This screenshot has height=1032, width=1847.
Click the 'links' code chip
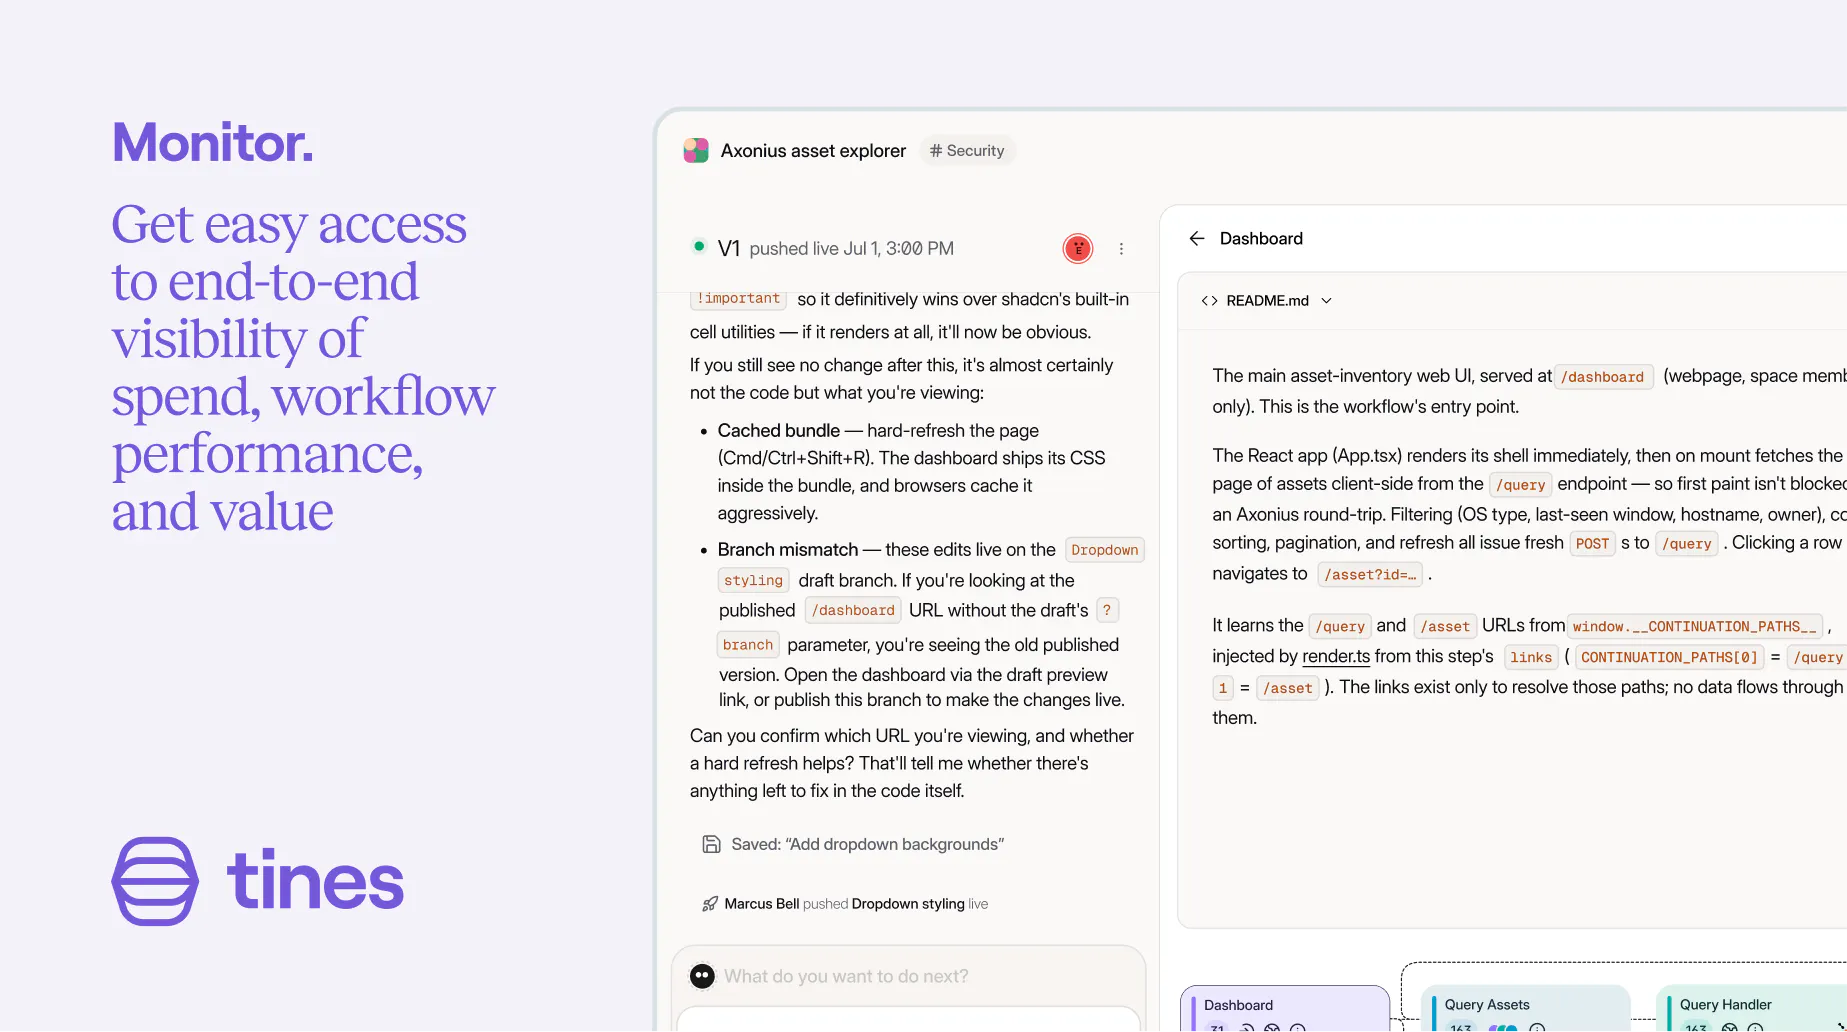(x=1531, y=658)
